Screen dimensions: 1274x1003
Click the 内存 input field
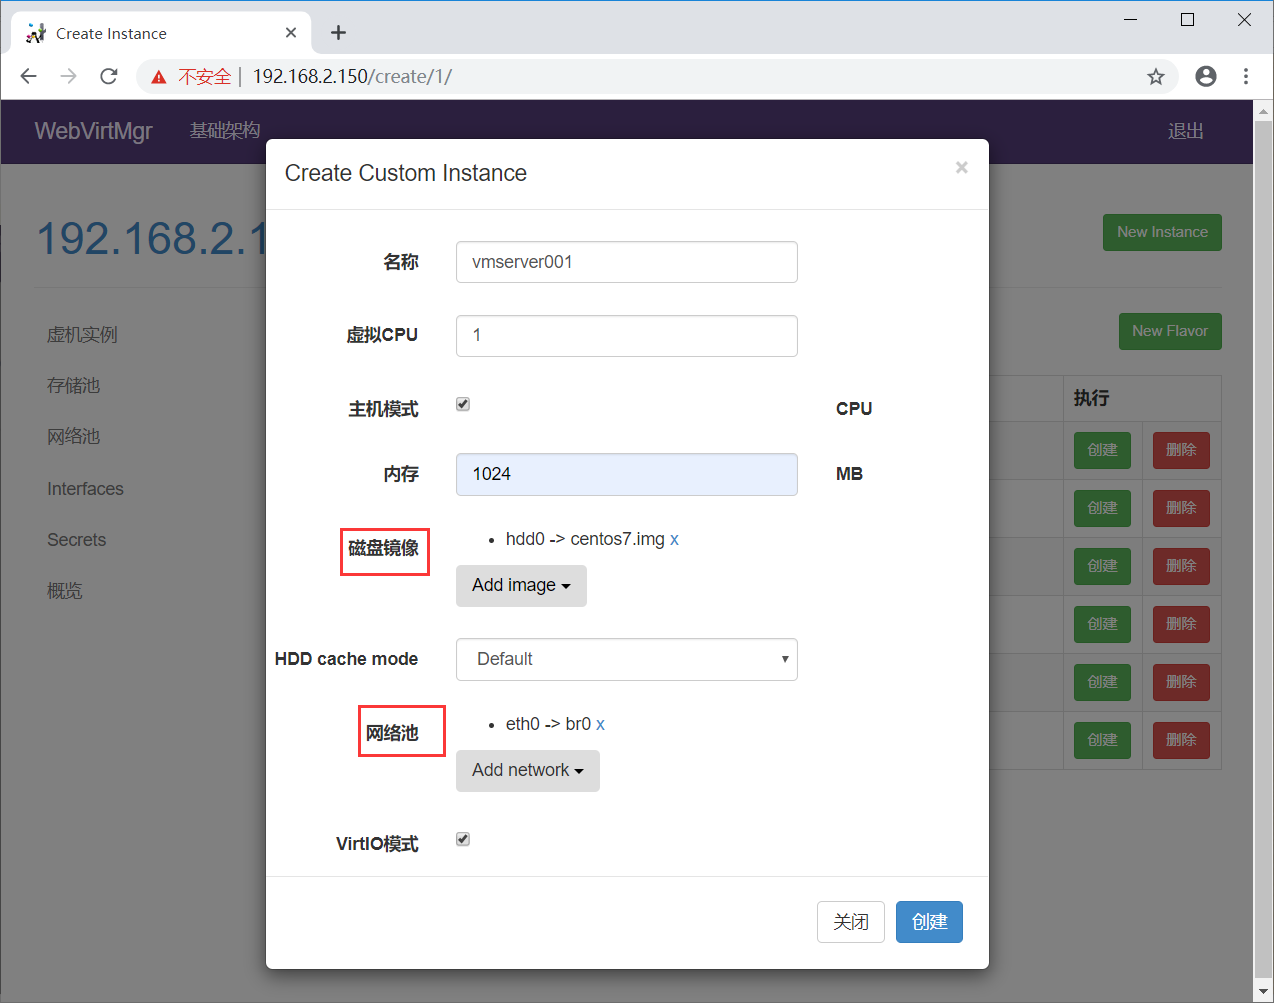point(627,474)
